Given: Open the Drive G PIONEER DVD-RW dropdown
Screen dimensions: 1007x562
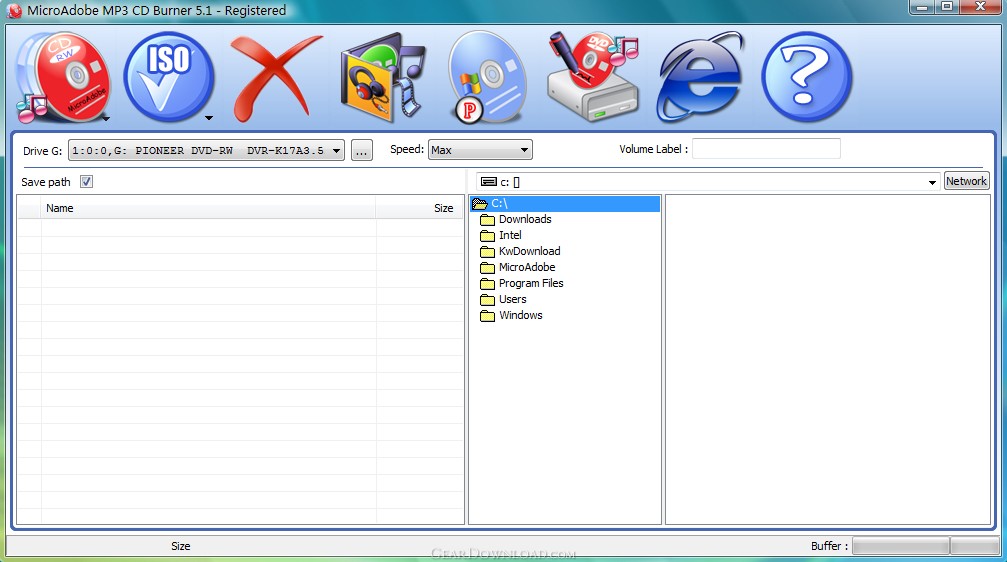Looking at the screenshot, I should [206, 150].
